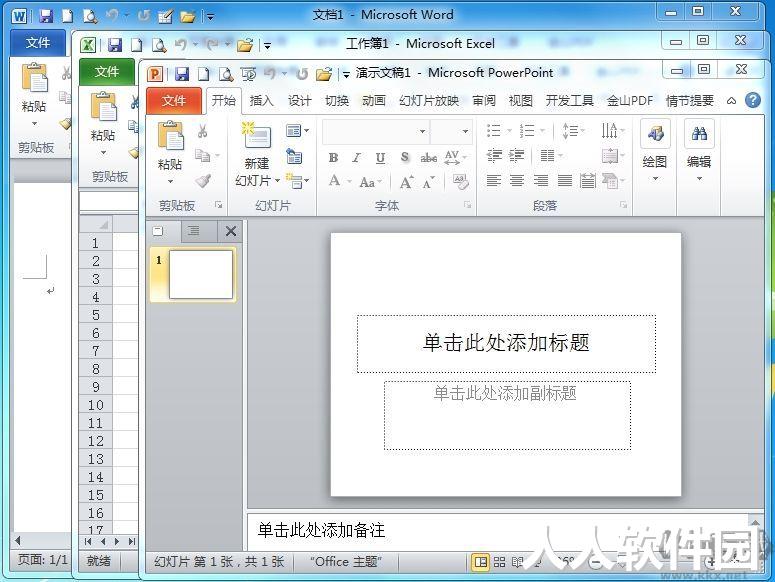Click Save in PowerPoint quick access toolbar

[x=182, y=74]
